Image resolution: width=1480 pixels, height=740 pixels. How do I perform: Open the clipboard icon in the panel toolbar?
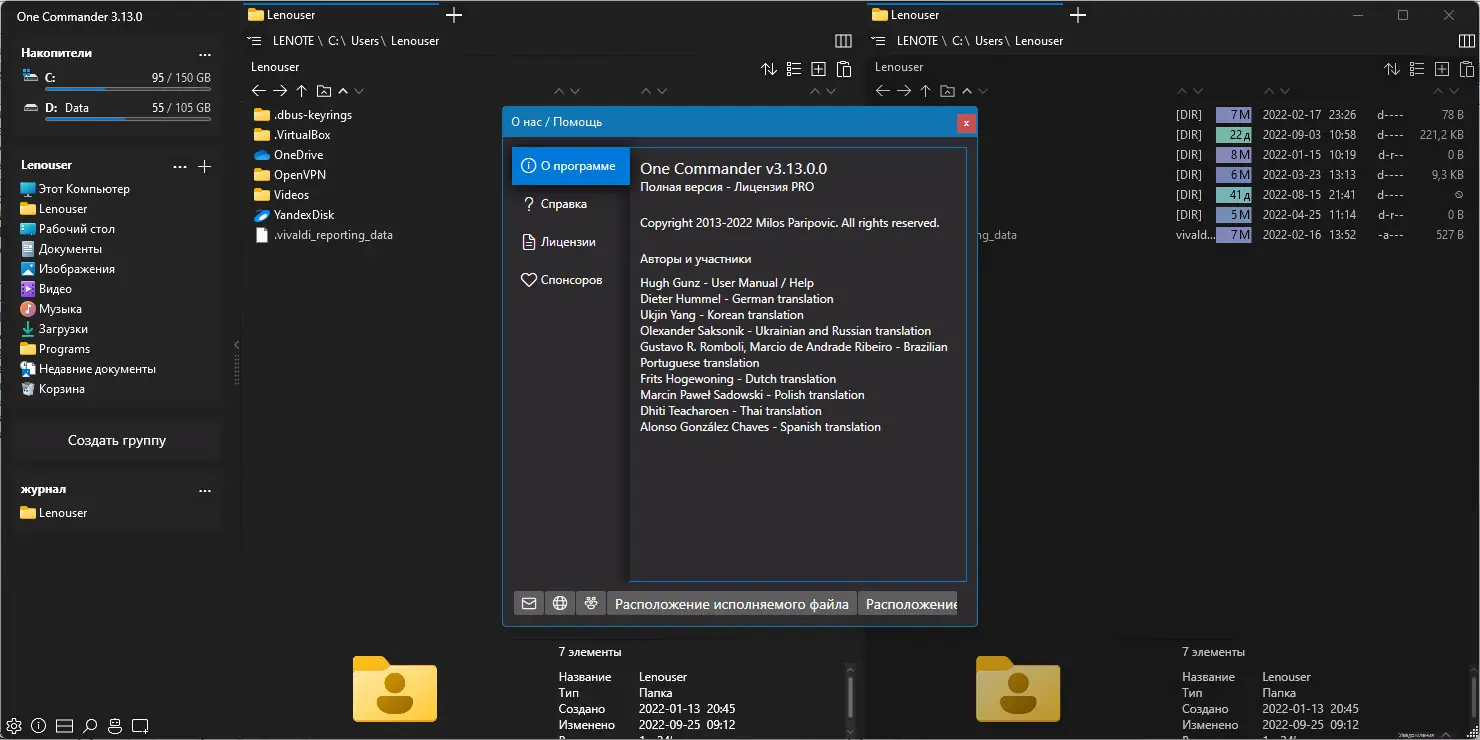[x=843, y=69]
